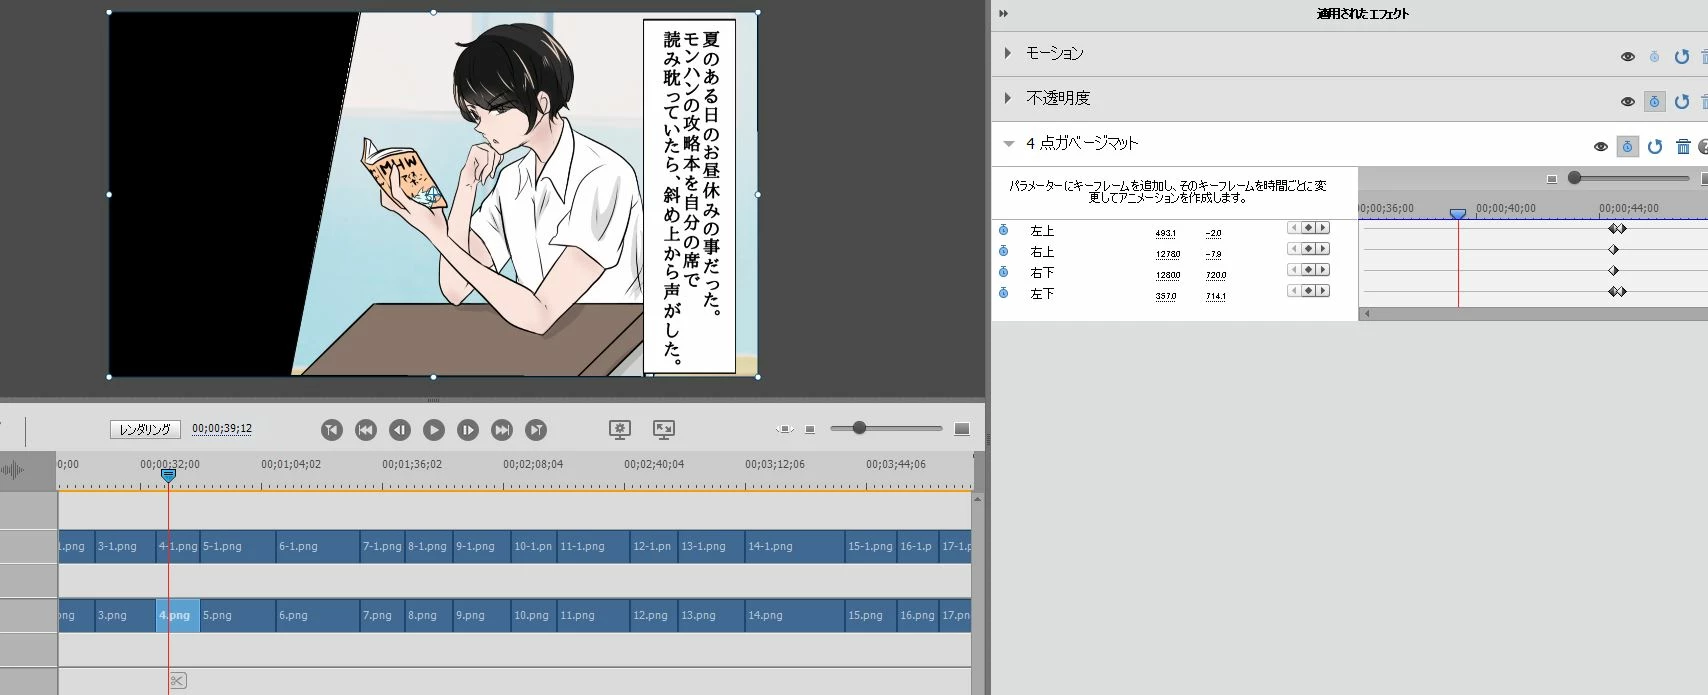Expand the モーション effect
Viewport: 1708px width, 695px height.
1008,53
